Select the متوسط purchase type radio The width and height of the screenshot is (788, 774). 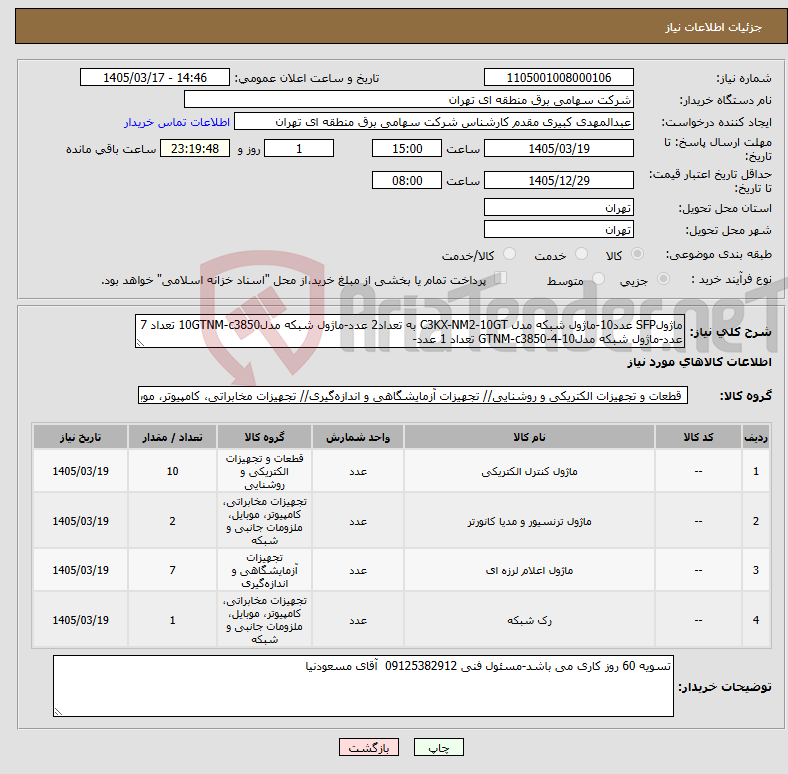(x=599, y=279)
